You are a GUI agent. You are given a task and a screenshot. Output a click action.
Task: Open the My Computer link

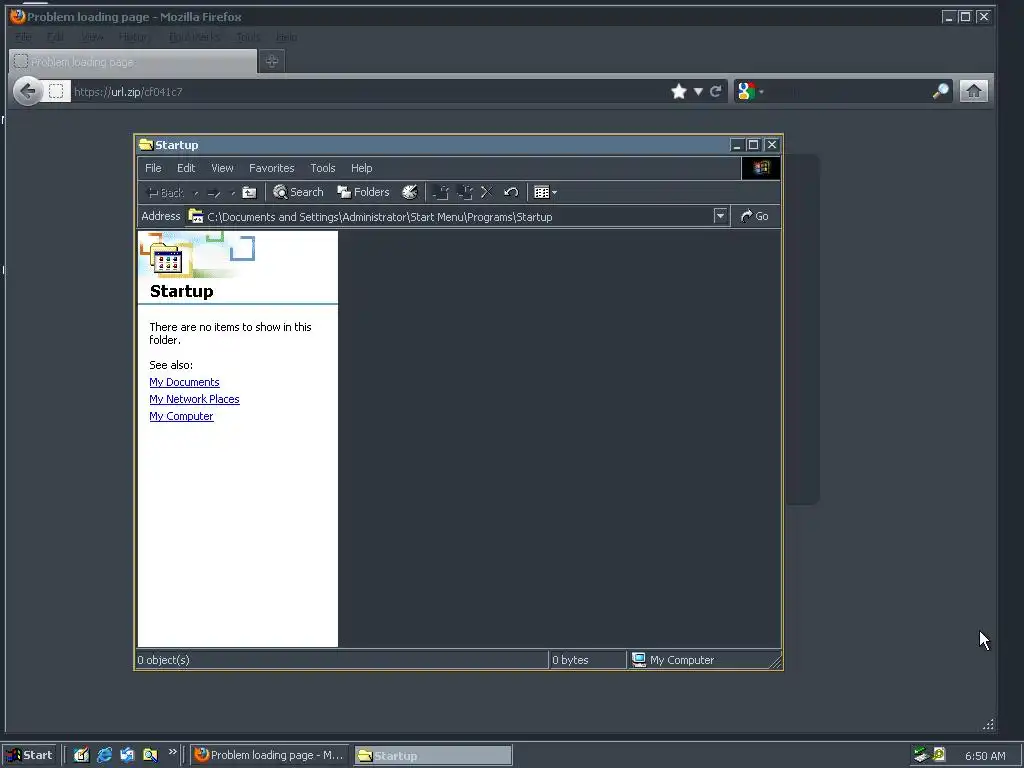coord(181,416)
